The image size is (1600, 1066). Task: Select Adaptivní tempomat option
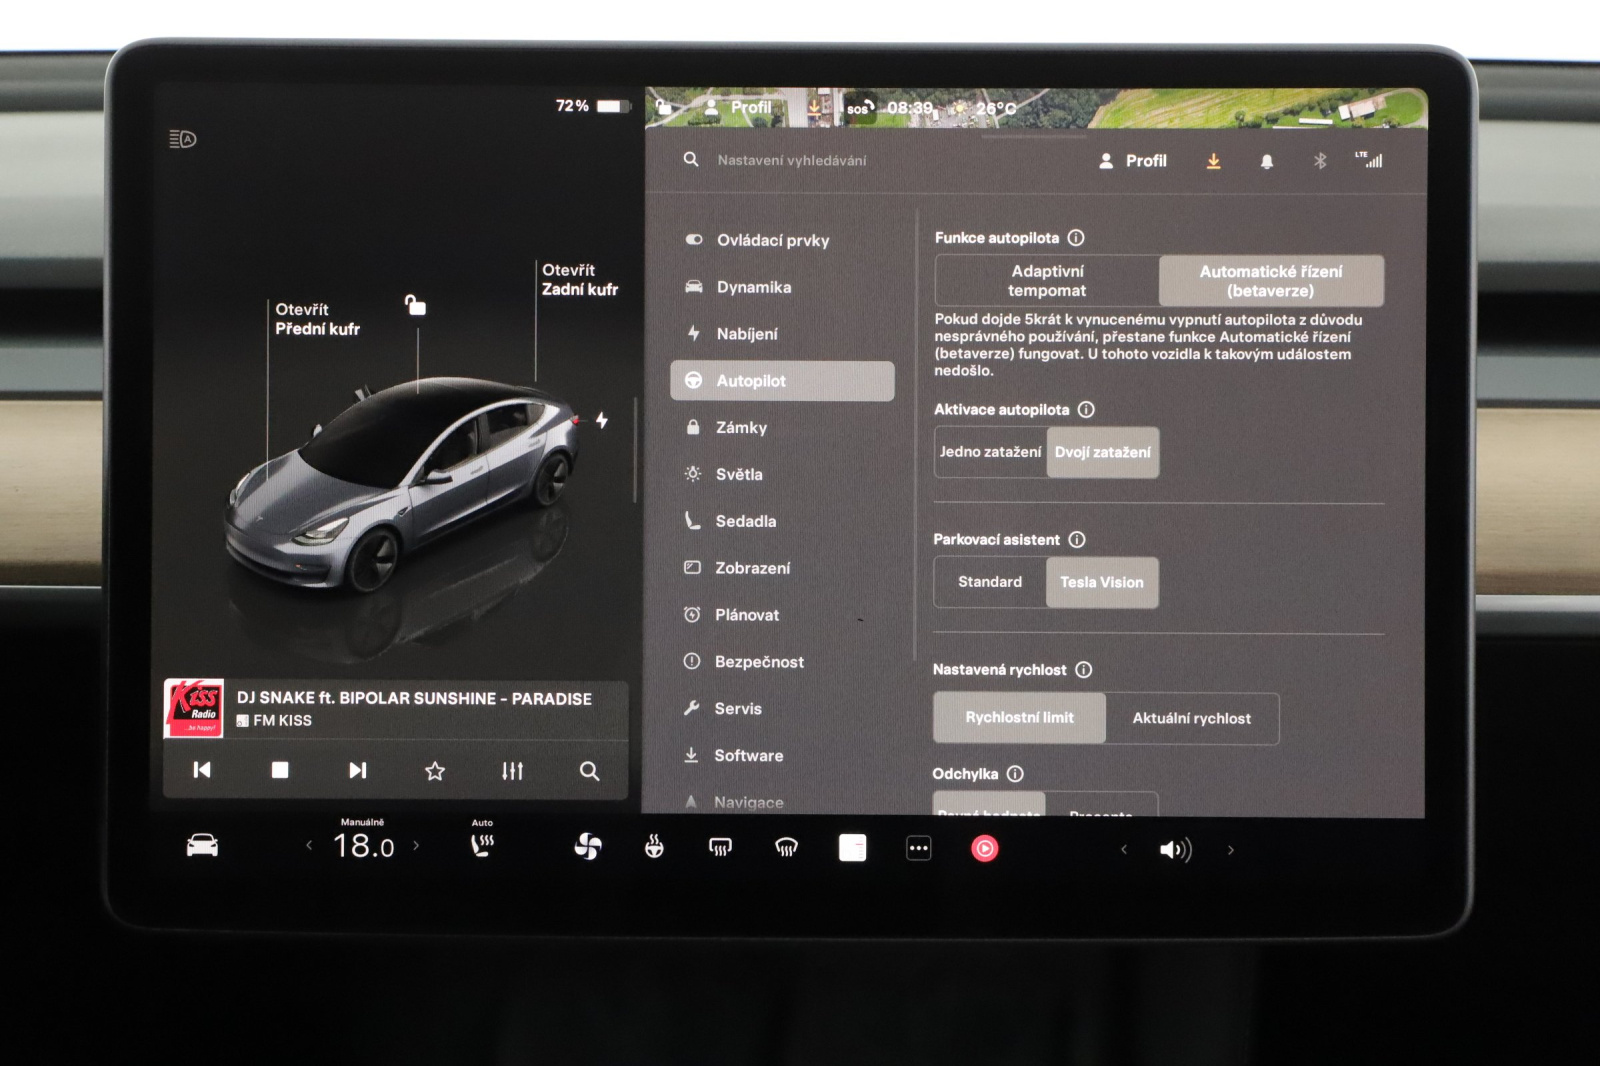(1047, 281)
